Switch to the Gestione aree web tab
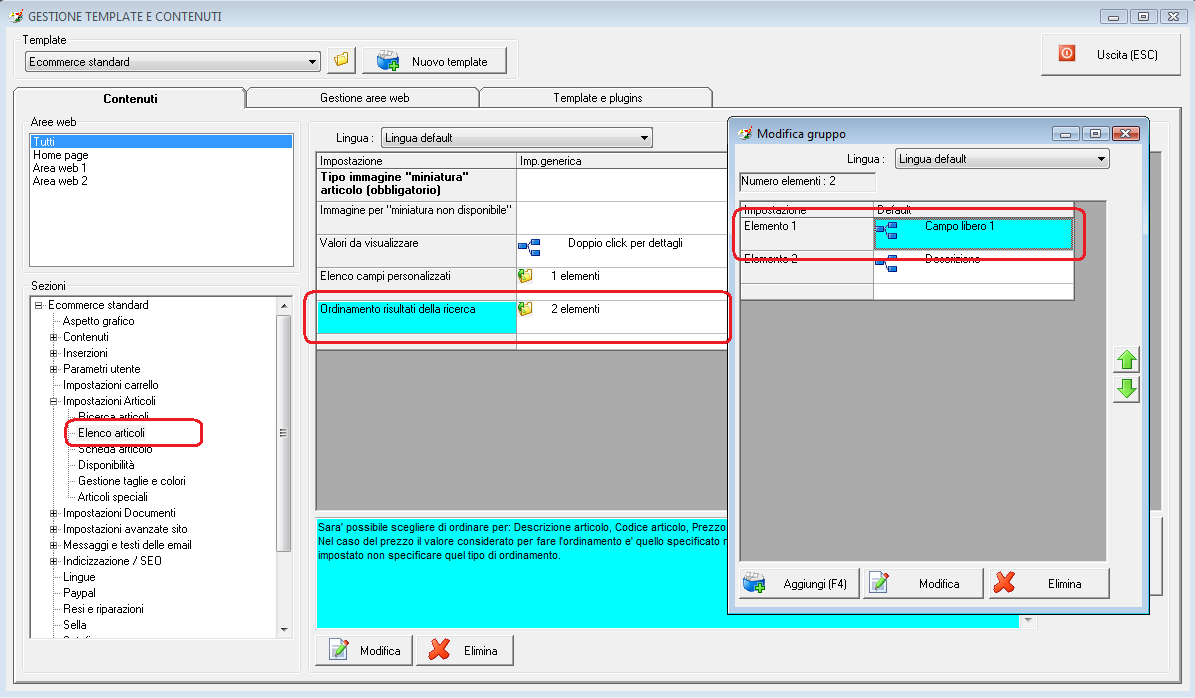Viewport: 1195px width, 698px height. [364, 98]
